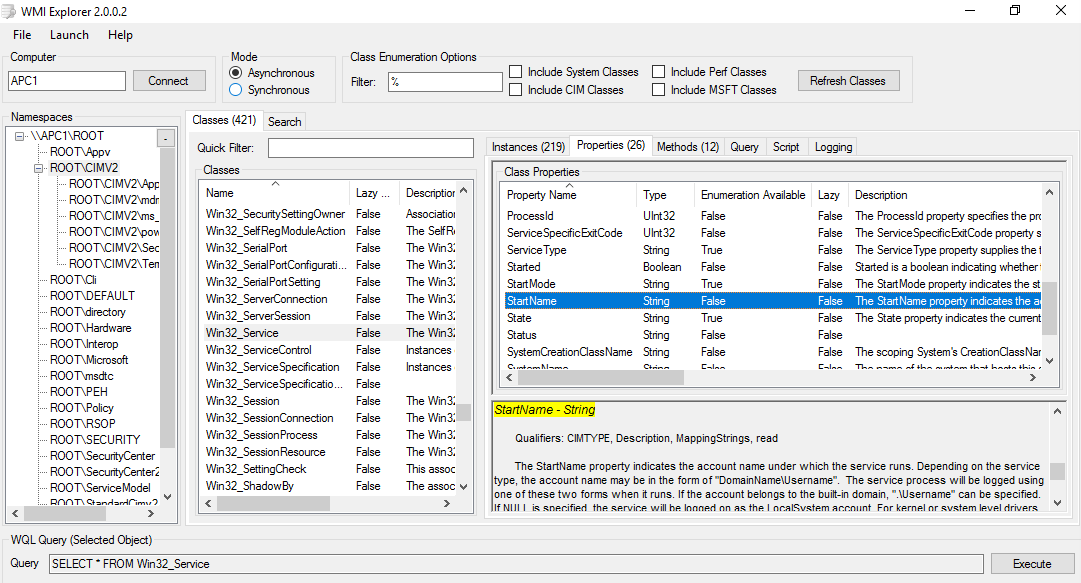
Task: Select Win32_SessionProcess class row
Action: click(328, 435)
